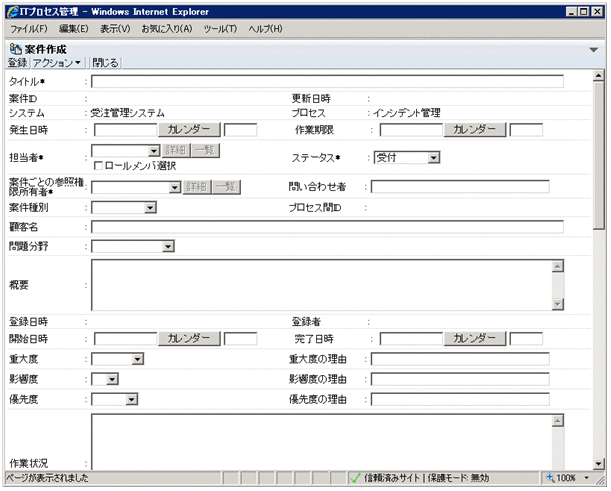Click the 完了日時 date field
Screen dimensions: 611x491
(x=411, y=339)
